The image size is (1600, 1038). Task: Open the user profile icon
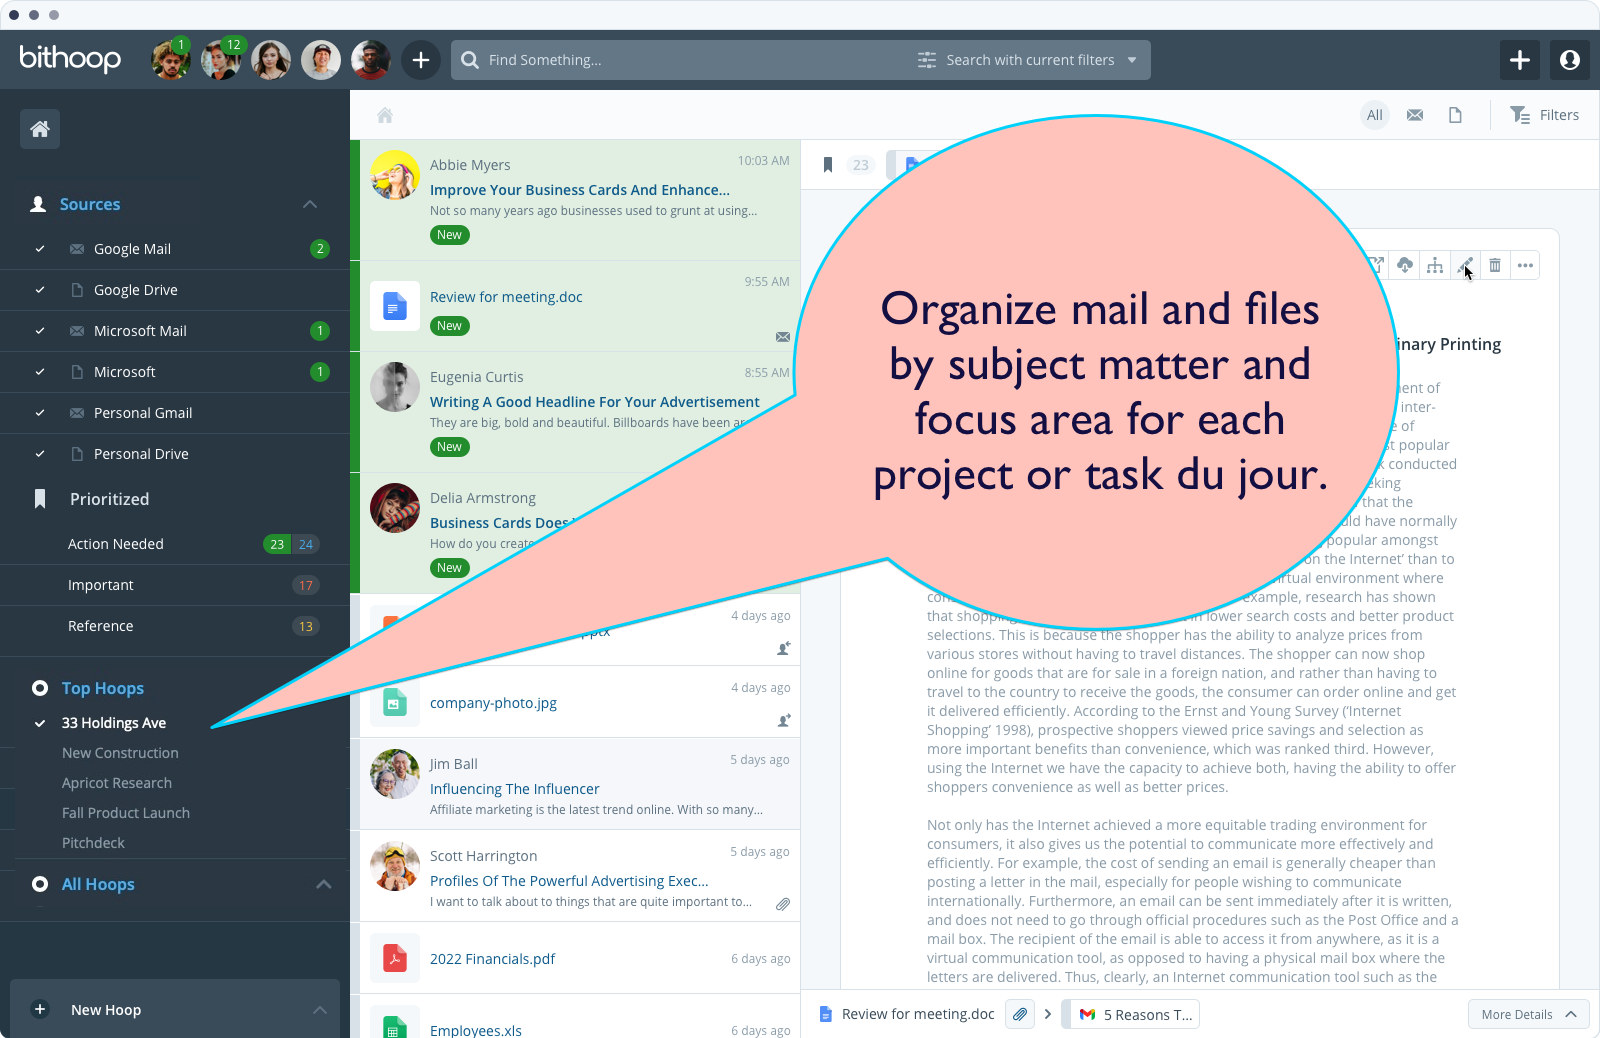pos(1570,60)
